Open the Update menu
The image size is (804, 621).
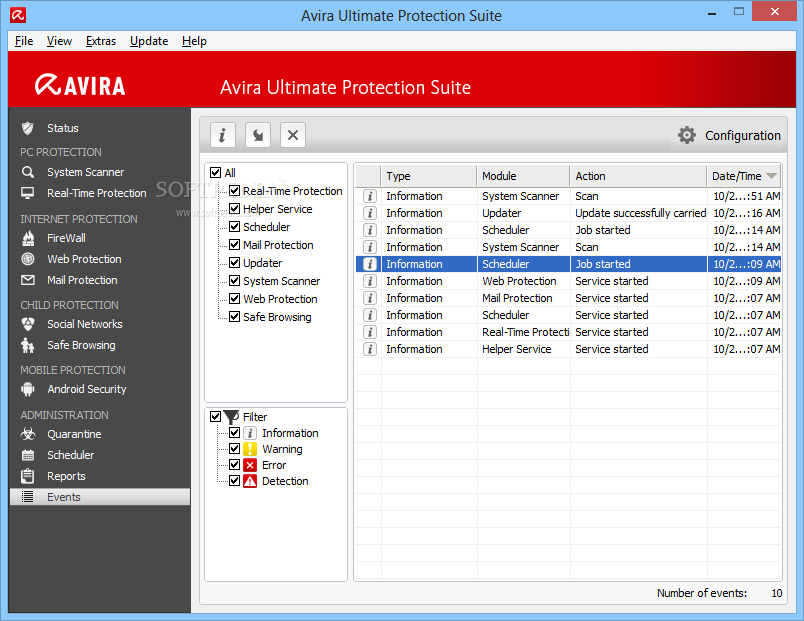[149, 41]
